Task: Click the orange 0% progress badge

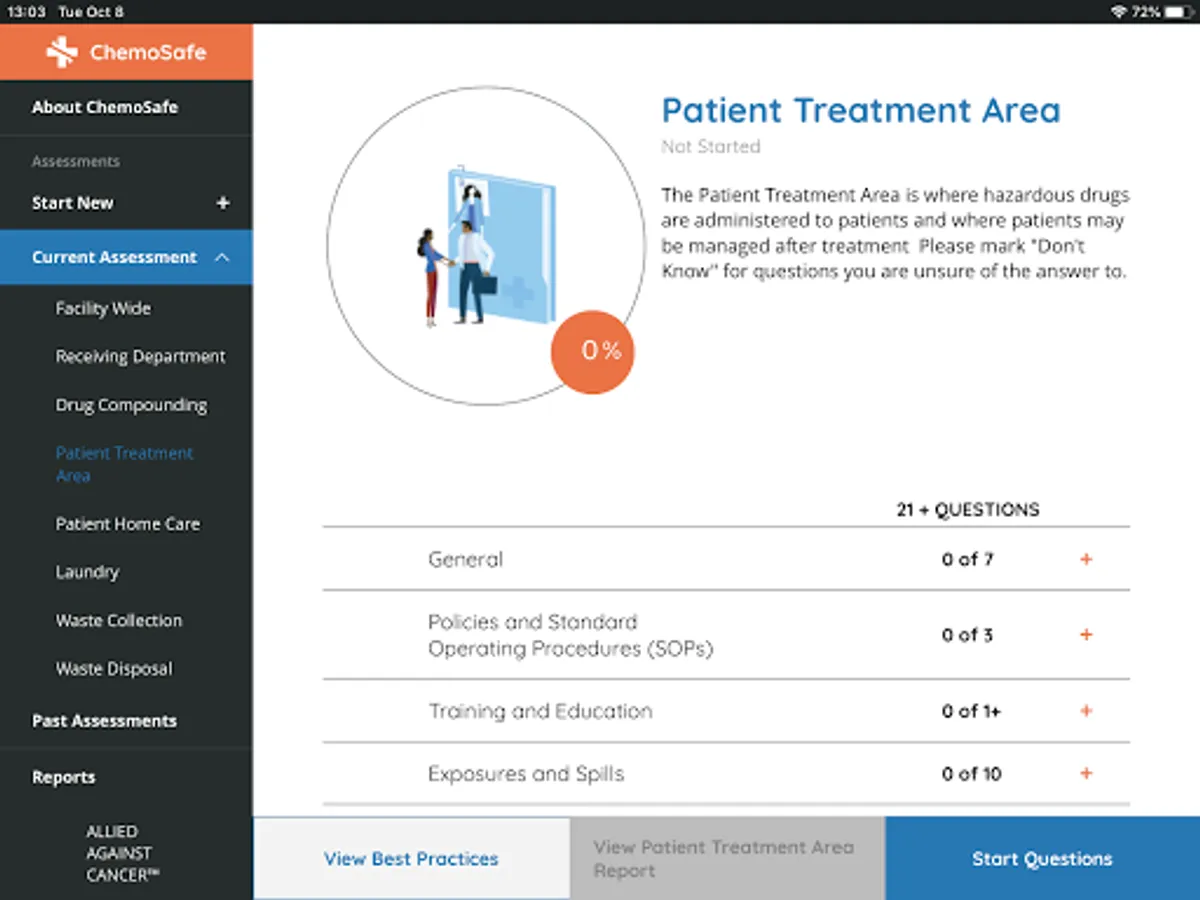Action: [x=593, y=351]
